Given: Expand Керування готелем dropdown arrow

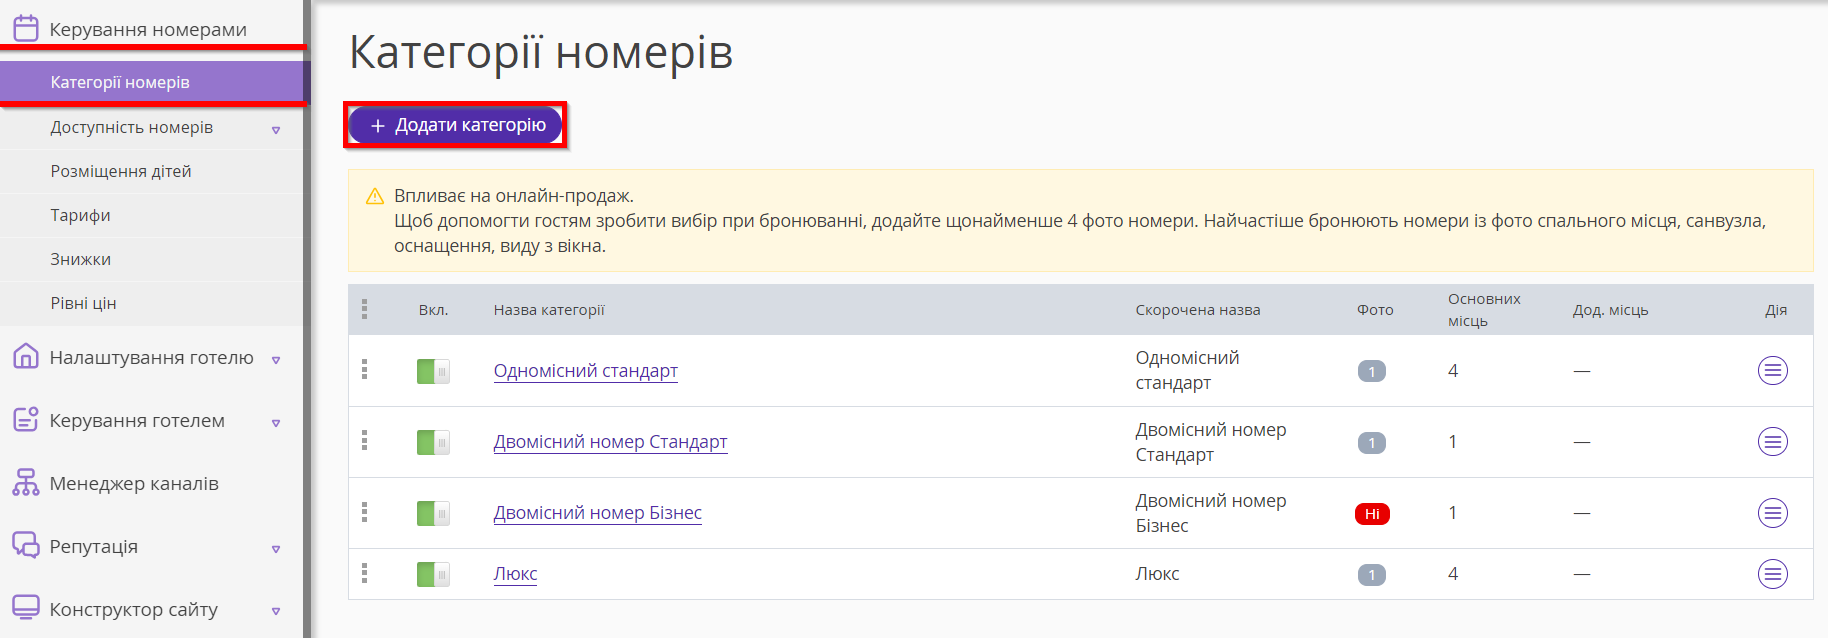Looking at the screenshot, I should (x=276, y=423).
